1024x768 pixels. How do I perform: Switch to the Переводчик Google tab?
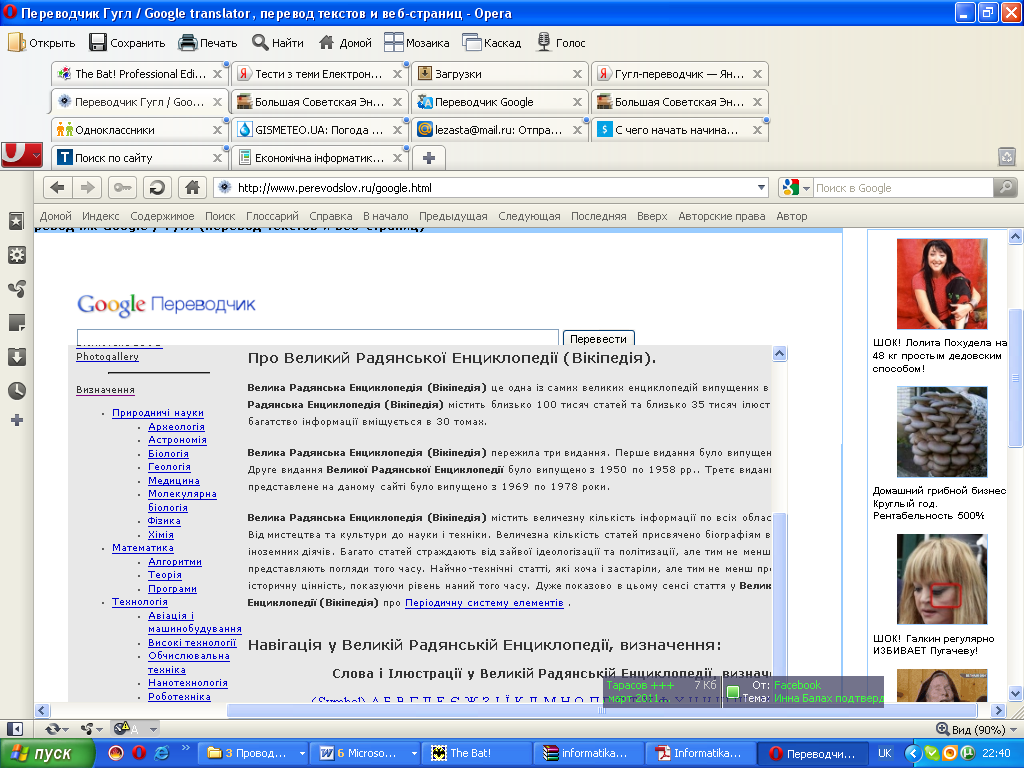click(500, 102)
